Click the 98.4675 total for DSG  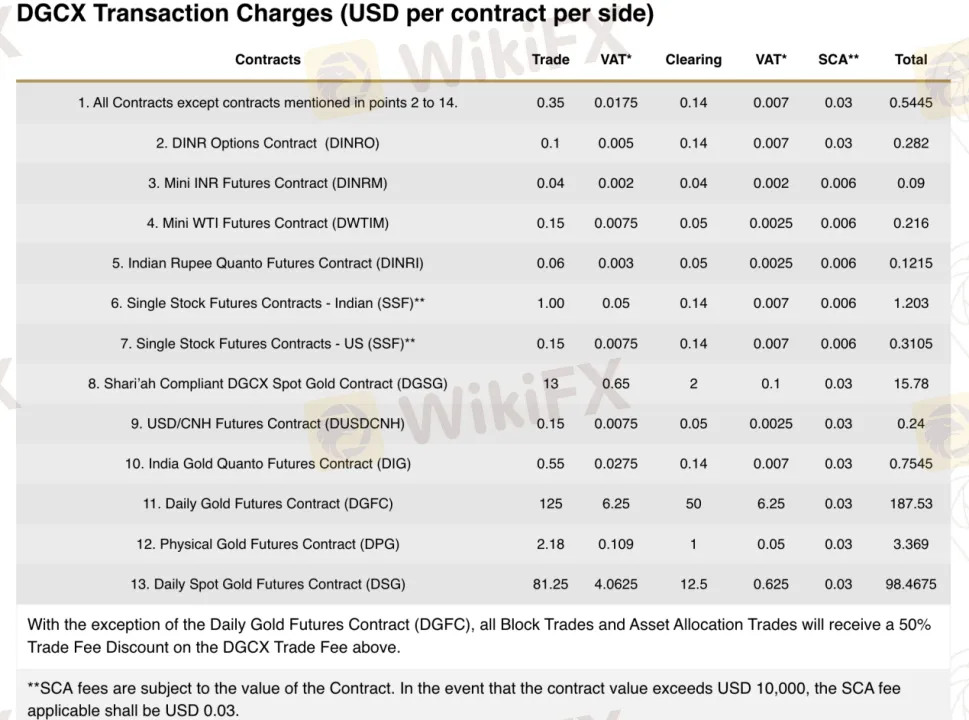click(911, 584)
